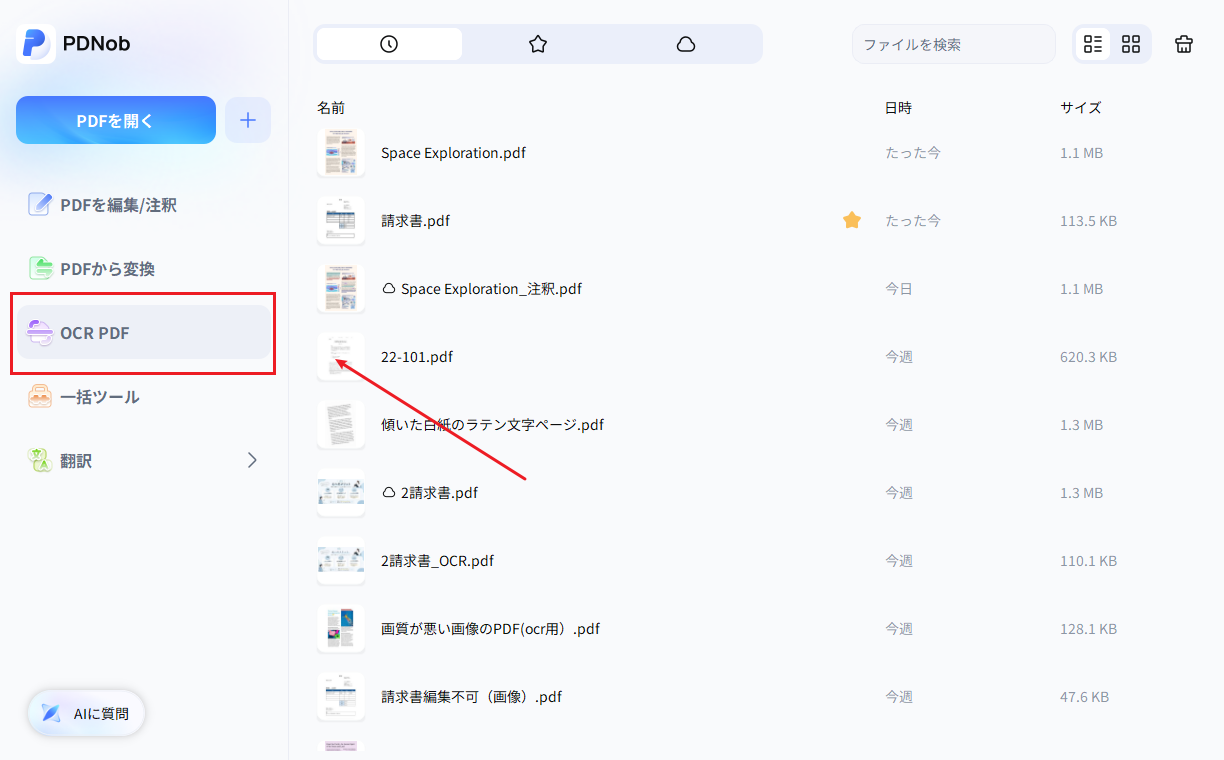Open thumbnail of 2請求書.pdf
This screenshot has width=1224, height=760.
click(341, 493)
